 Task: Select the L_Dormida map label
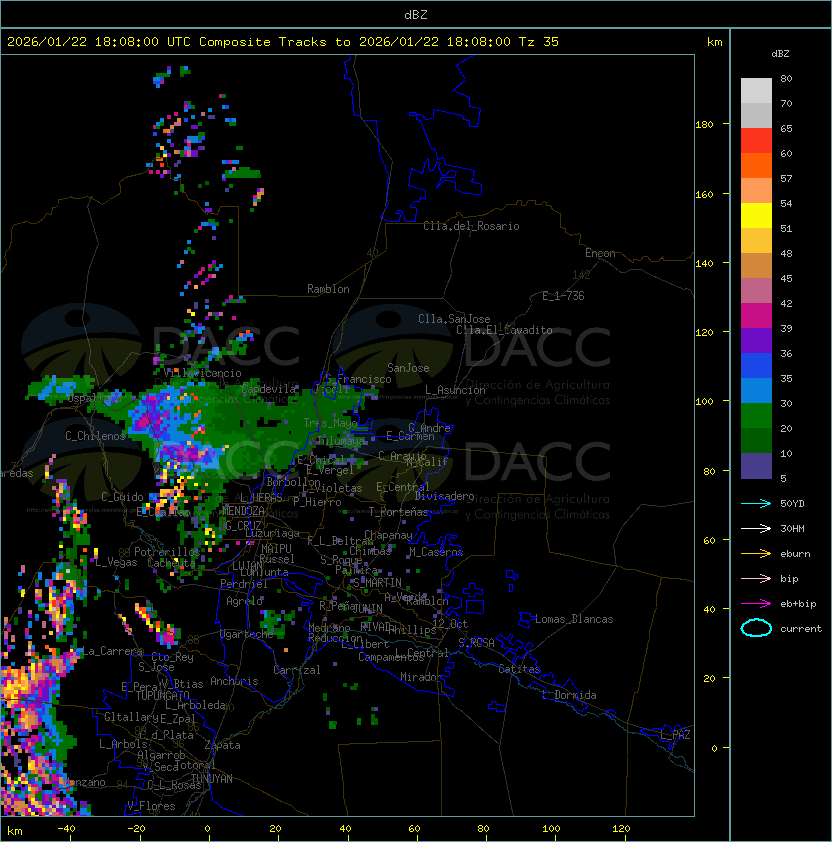[569, 695]
